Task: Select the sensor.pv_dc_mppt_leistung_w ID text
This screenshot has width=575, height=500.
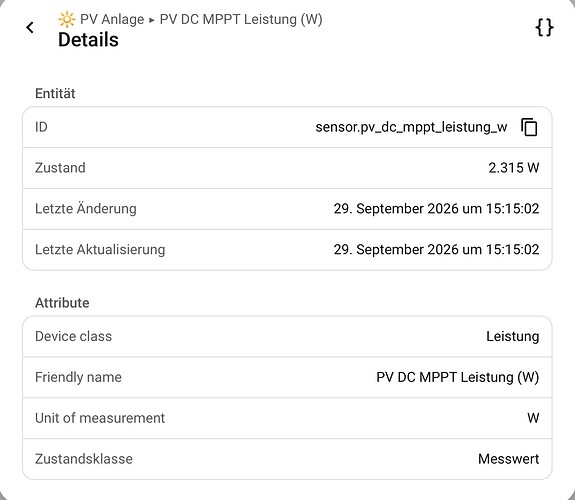Action: point(411,127)
